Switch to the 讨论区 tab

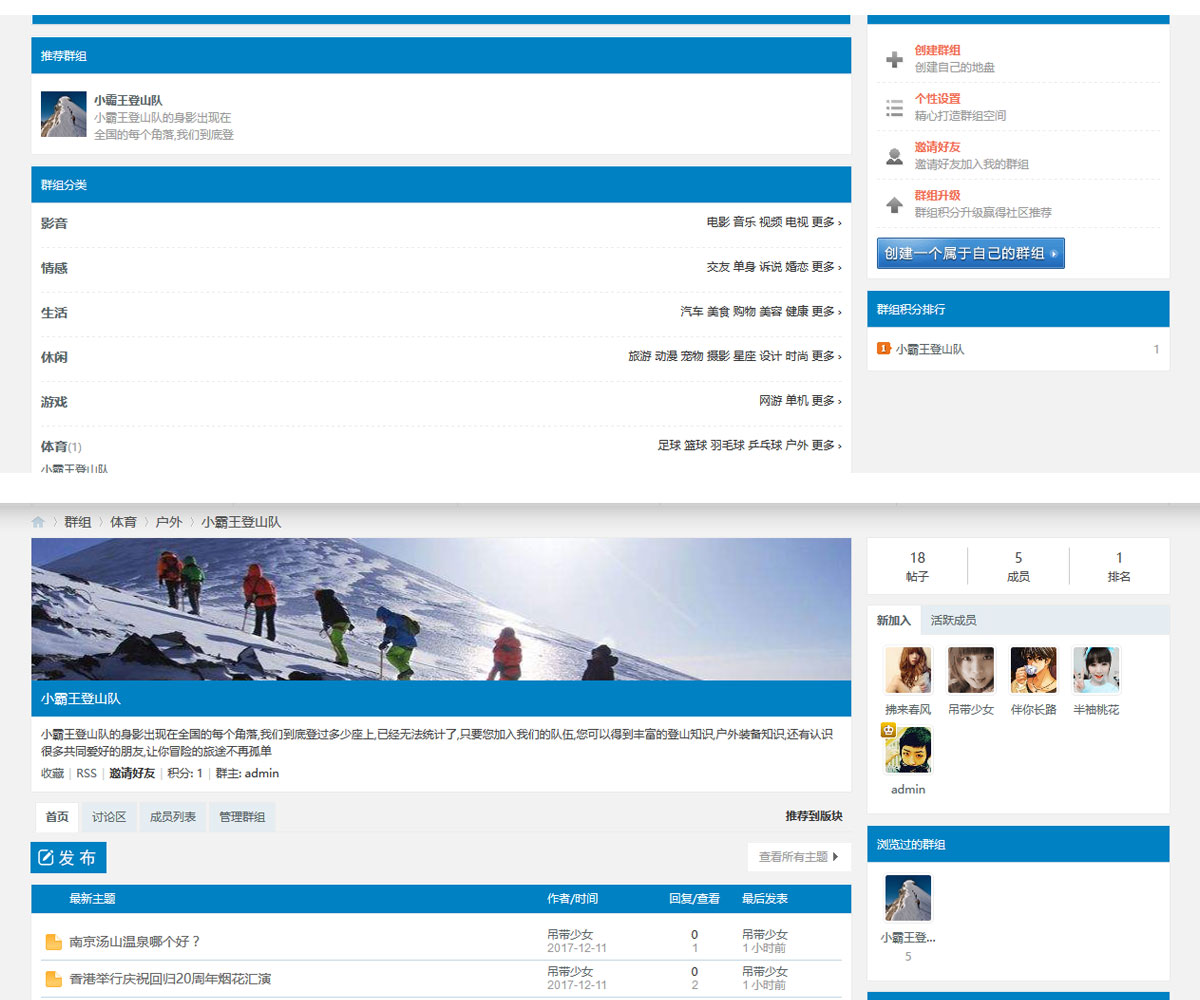[109, 817]
